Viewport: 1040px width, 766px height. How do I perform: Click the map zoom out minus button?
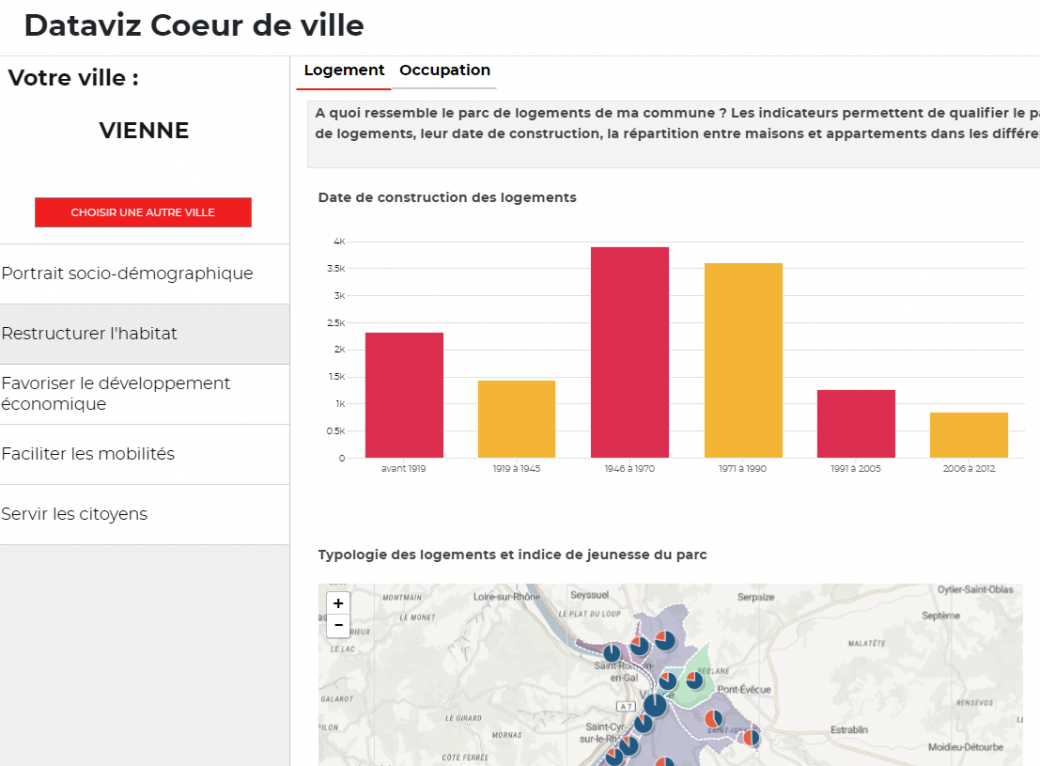(338, 625)
